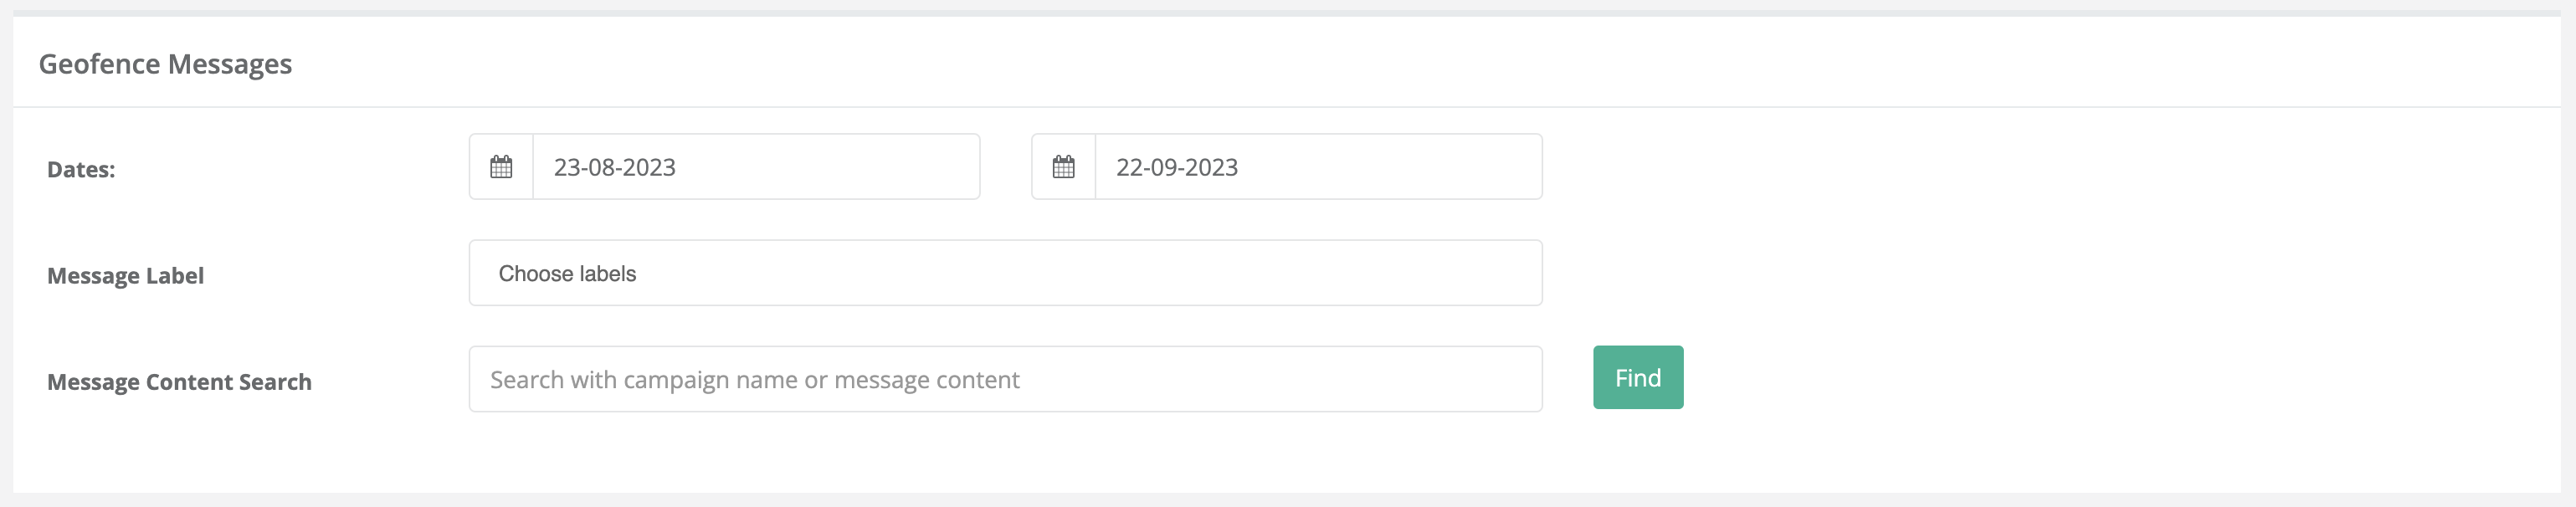Run the search with Find

pyautogui.click(x=1637, y=377)
